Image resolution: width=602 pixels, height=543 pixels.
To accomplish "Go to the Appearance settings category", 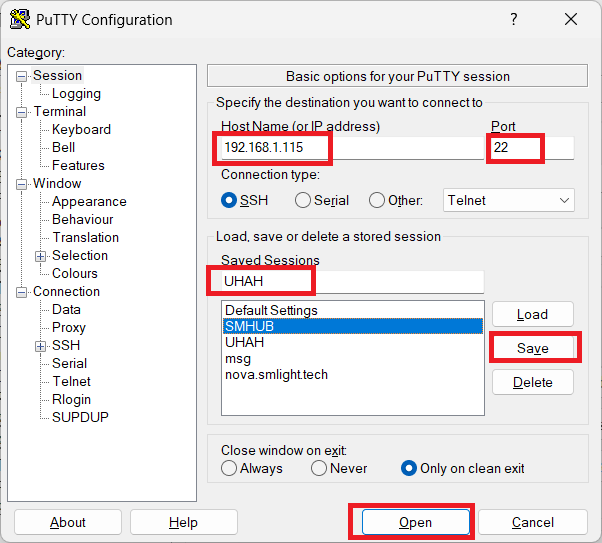I will 89,202.
